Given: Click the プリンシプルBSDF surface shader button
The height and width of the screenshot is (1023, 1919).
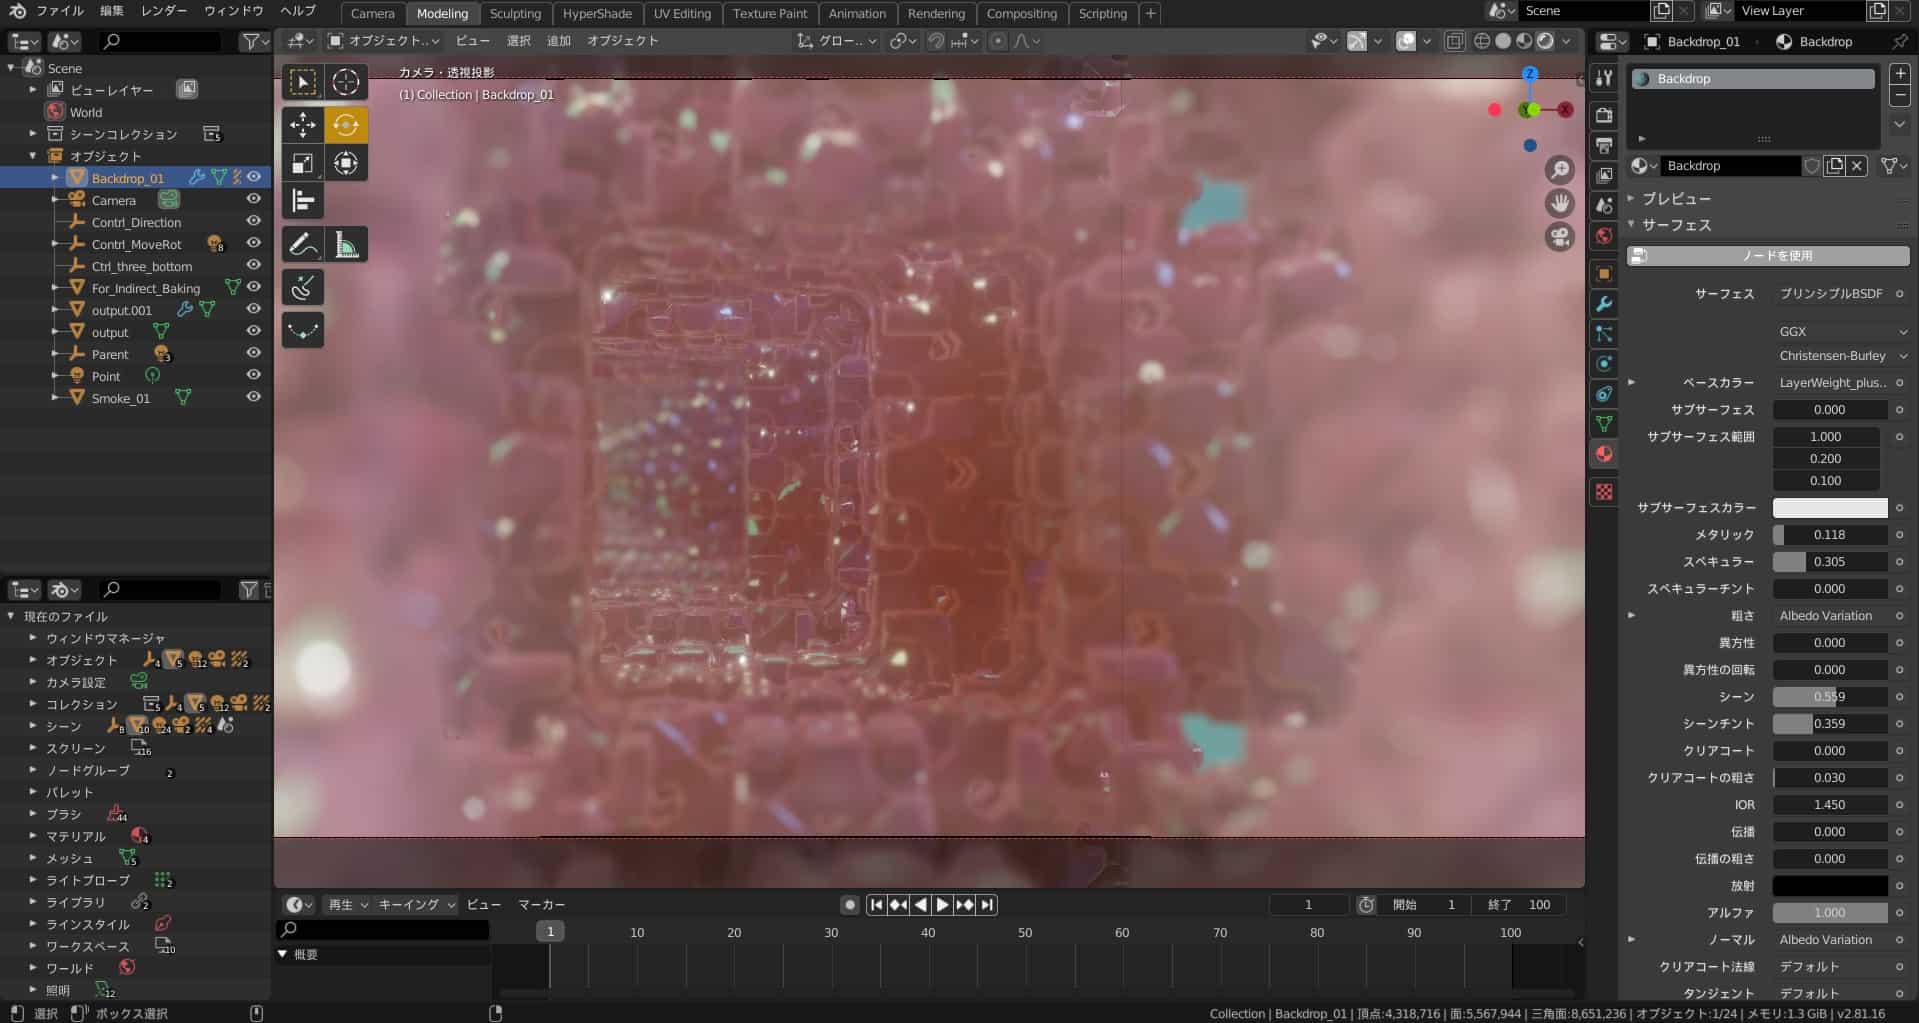Looking at the screenshot, I should click(1832, 294).
